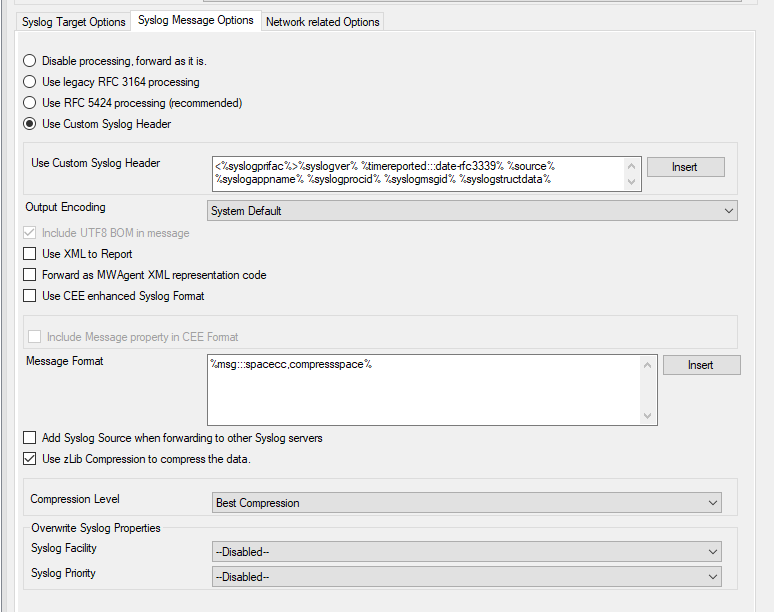Screen dimensions: 775x612
Task: Expand the Compression Level dropdown
Action: [x=467, y=502]
